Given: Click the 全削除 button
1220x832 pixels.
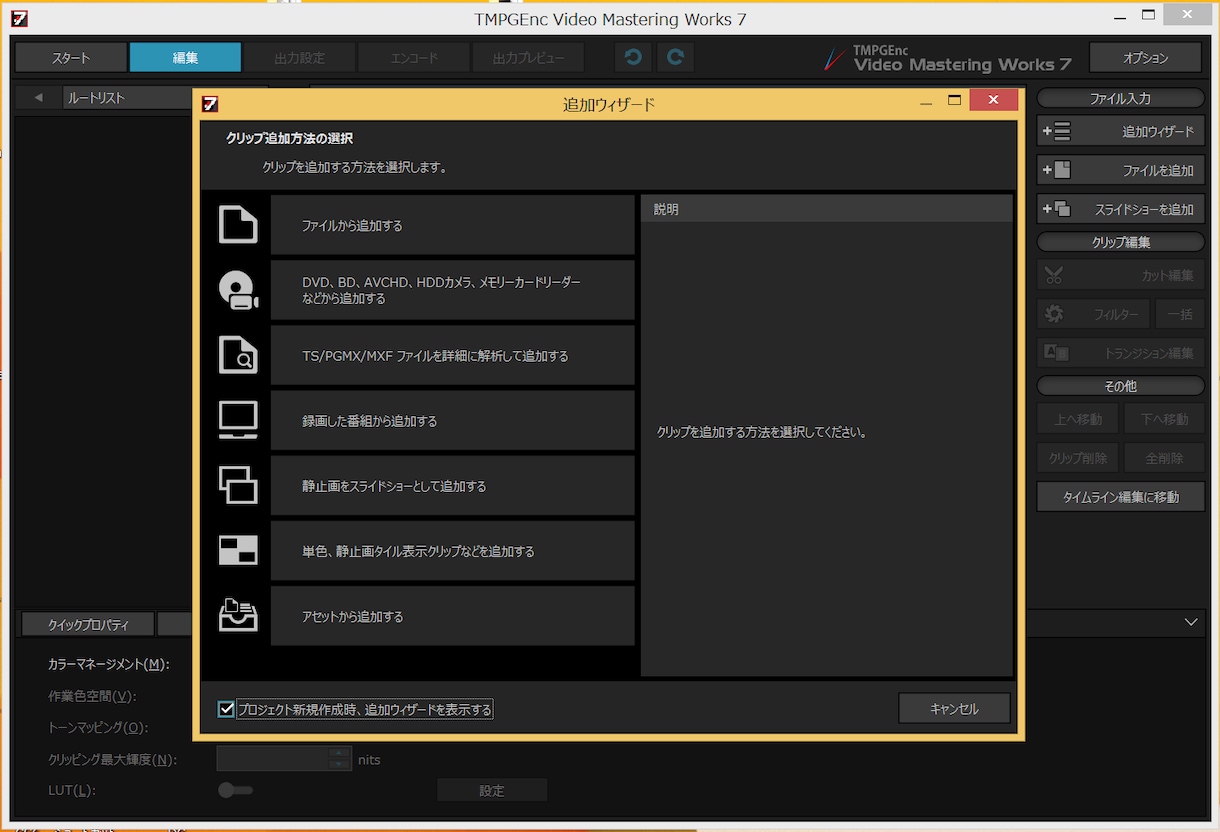Looking at the screenshot, I should pos(1164,458).
